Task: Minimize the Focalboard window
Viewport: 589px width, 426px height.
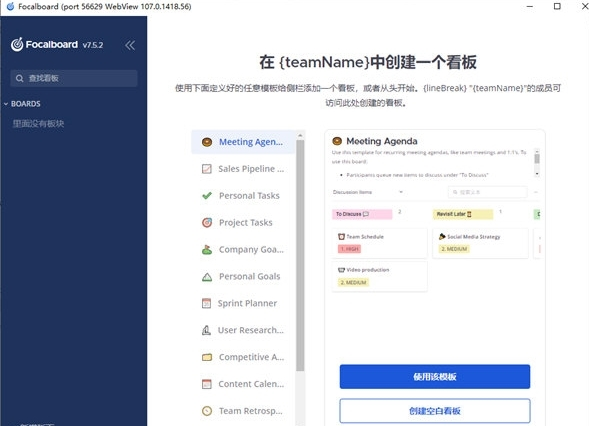Action: click(530, 6)
